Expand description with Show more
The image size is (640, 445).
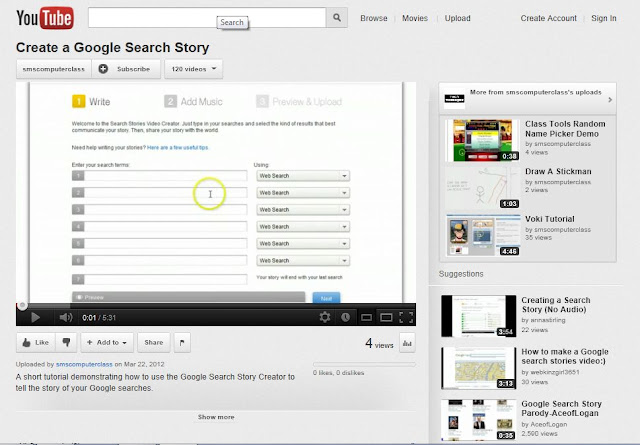[x=216, y=417]
